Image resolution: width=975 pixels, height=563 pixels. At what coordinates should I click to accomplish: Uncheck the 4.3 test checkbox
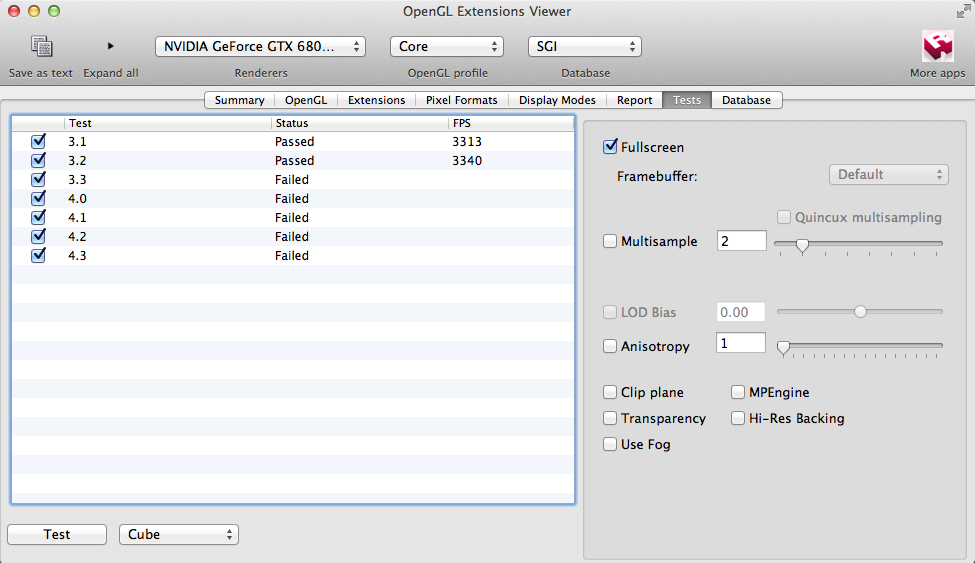(x=39, y=256)
